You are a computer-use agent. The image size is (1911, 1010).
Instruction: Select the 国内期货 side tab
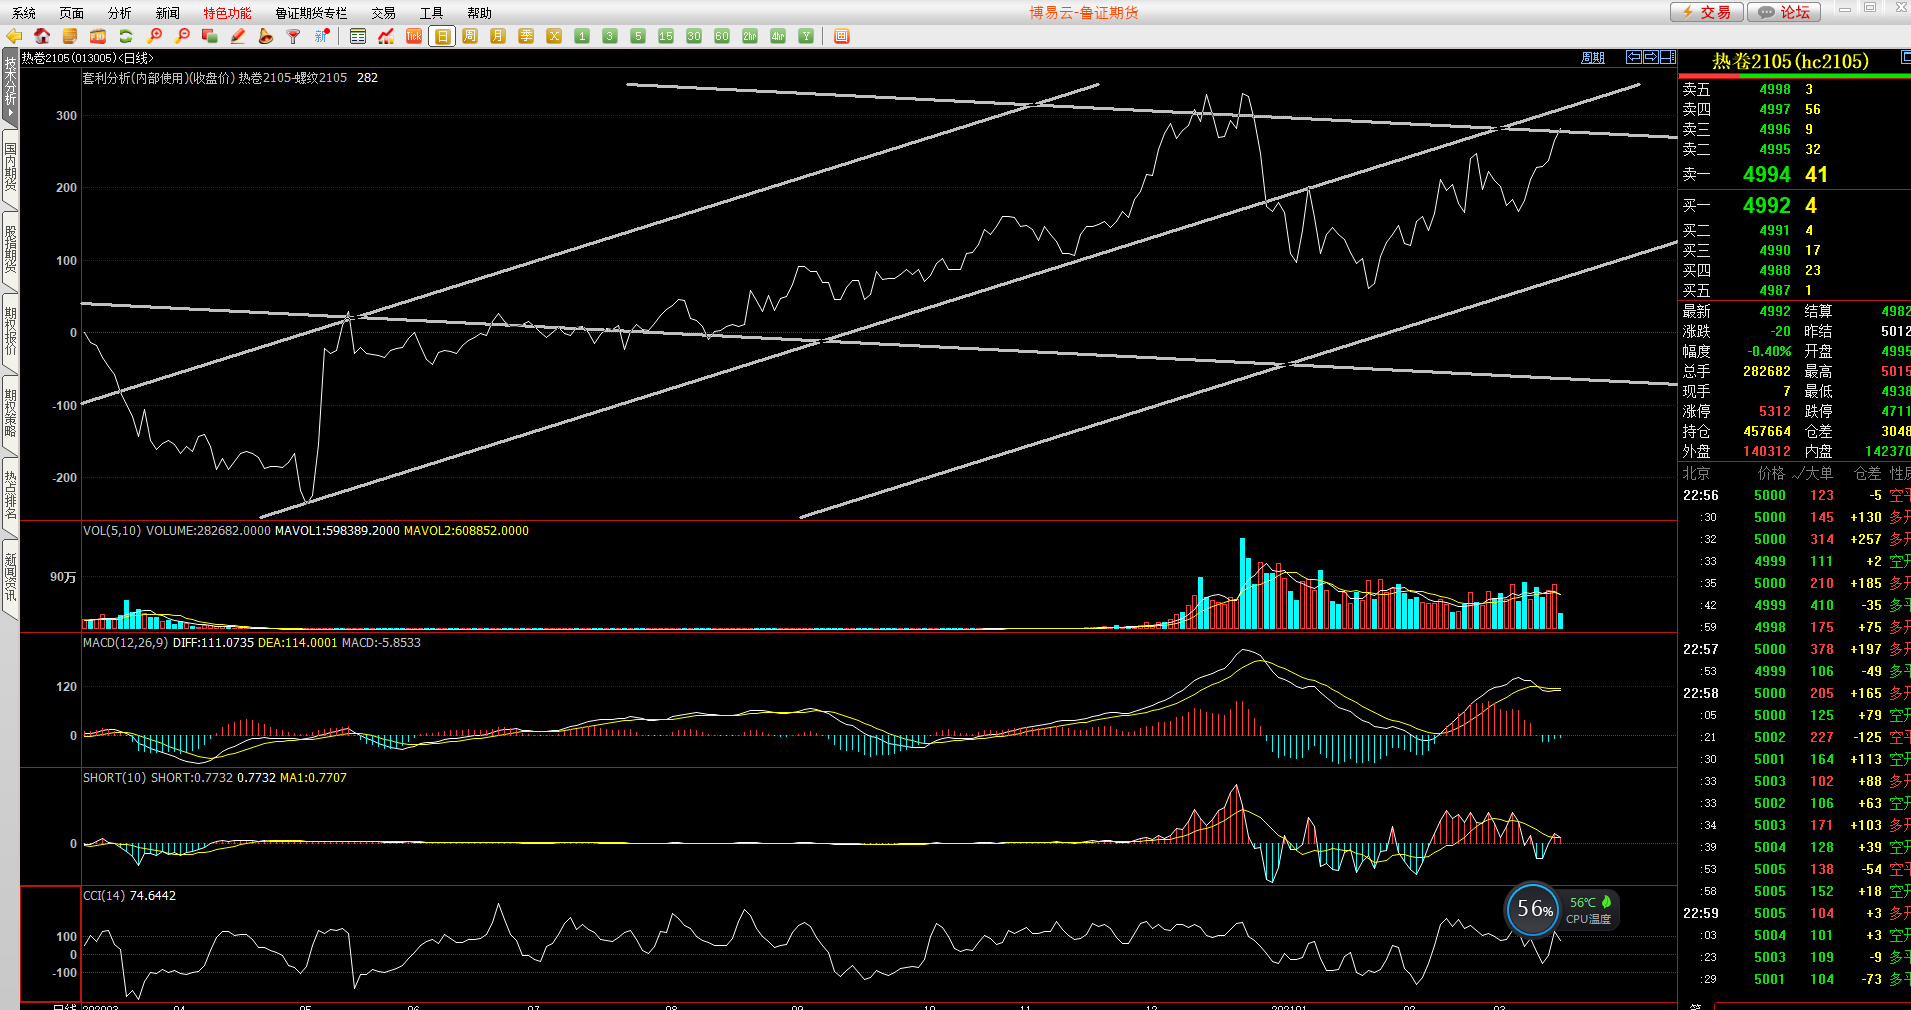coord(10,167)
